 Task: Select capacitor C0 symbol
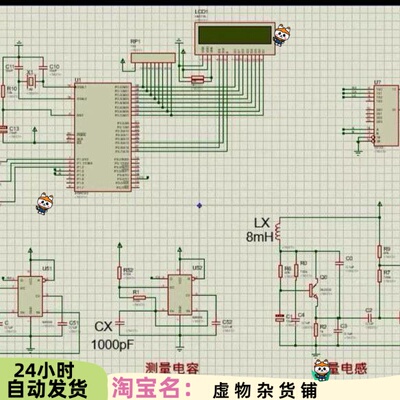point(339,263)
